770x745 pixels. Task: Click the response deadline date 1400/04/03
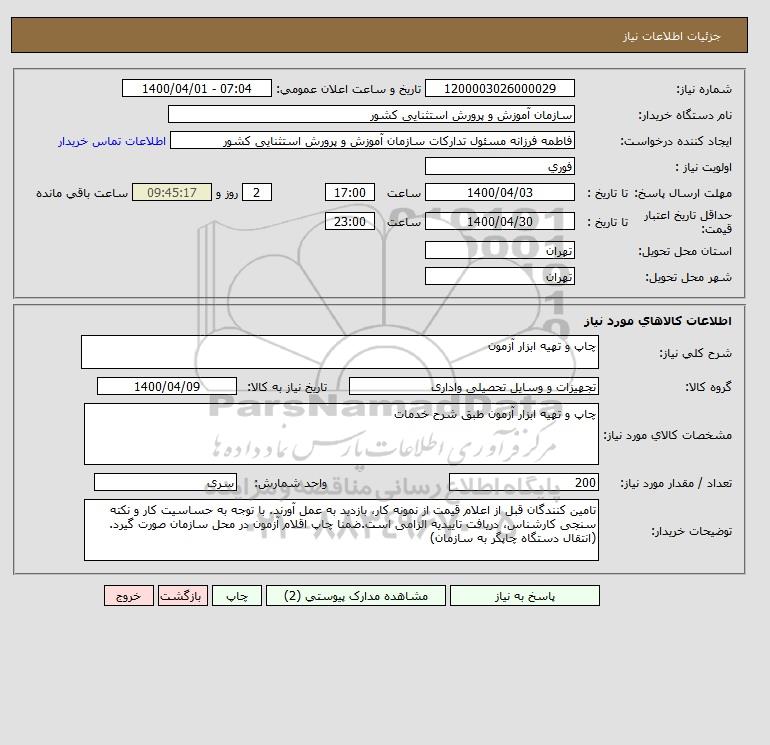(499, 193)
